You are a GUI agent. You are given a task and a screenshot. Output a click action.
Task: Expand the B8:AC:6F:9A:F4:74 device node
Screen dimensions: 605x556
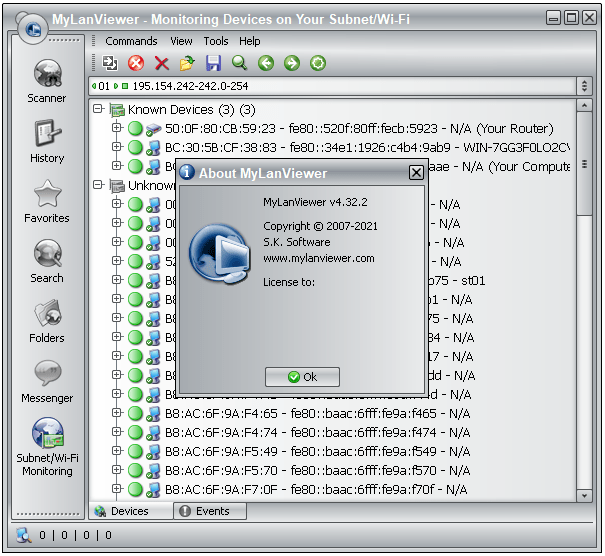[x=117, y=431]
